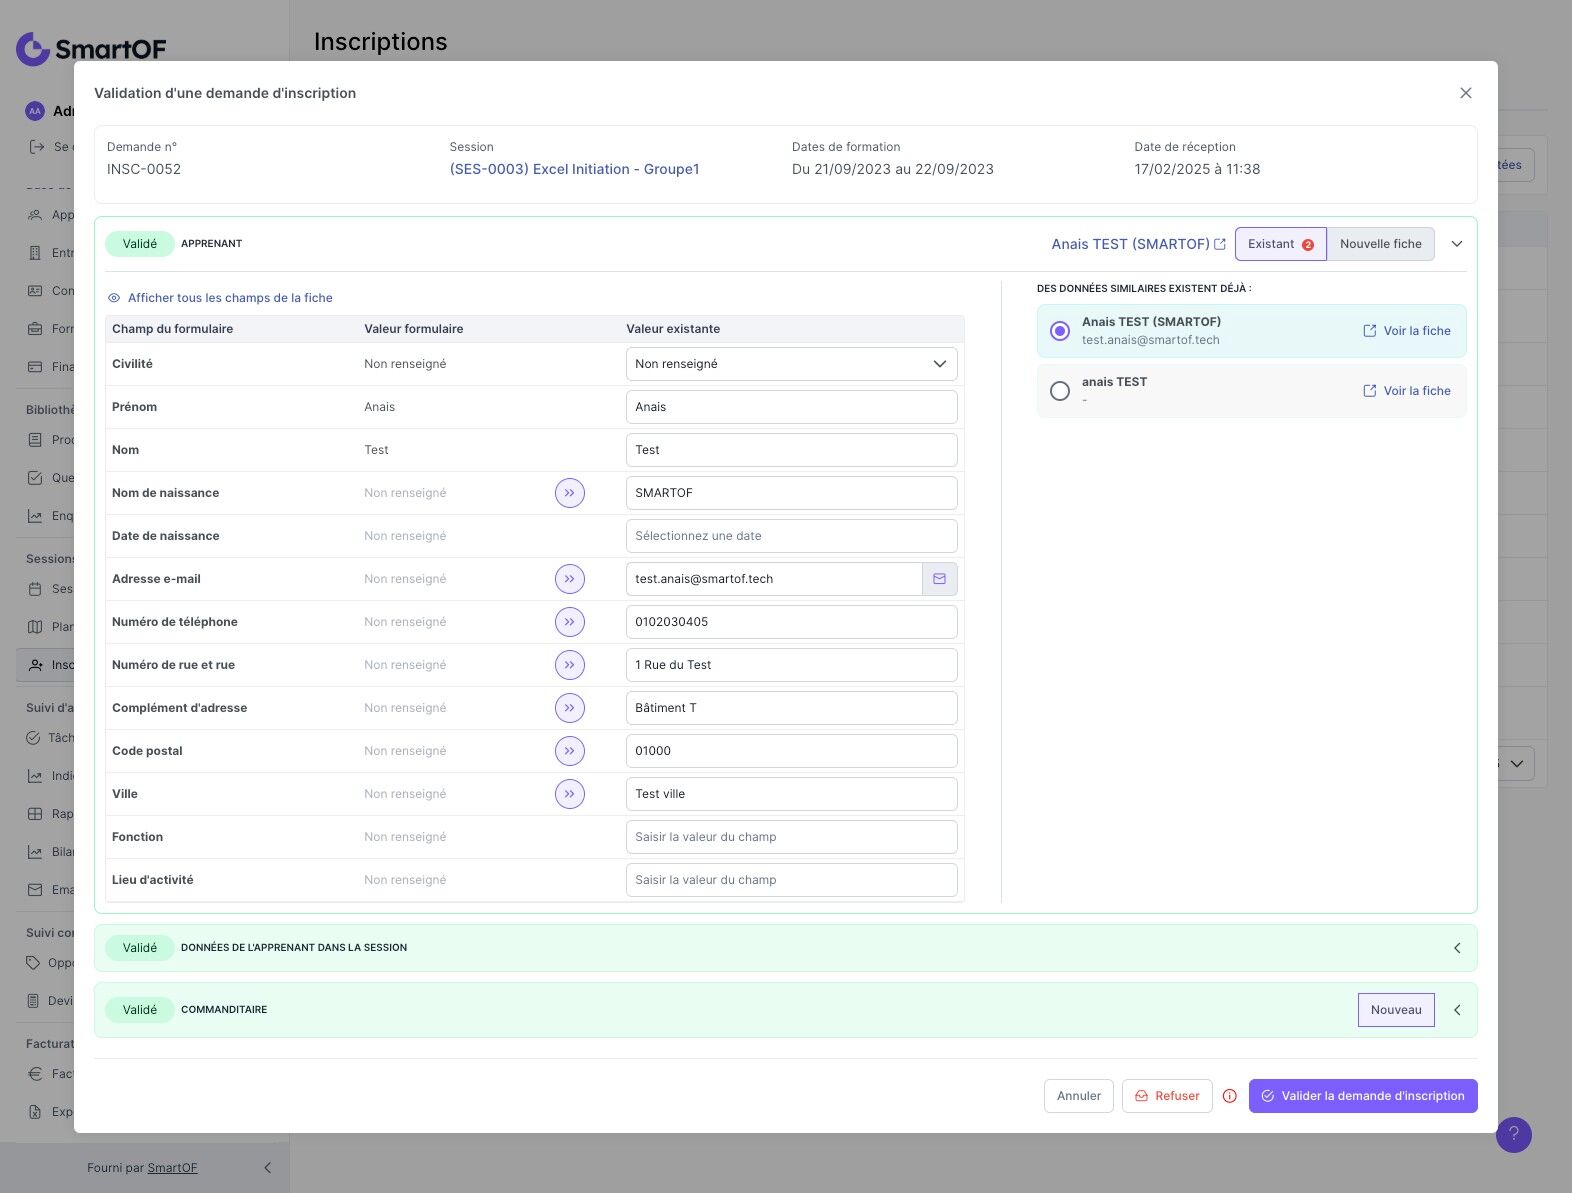Collapse the Apprenant section chevron

[x=1457, y=244]
